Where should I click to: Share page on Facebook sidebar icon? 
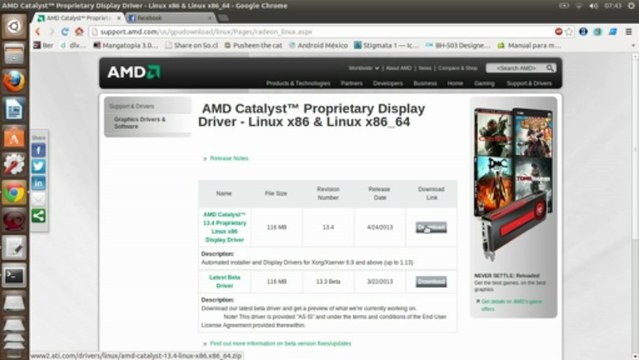39,150
